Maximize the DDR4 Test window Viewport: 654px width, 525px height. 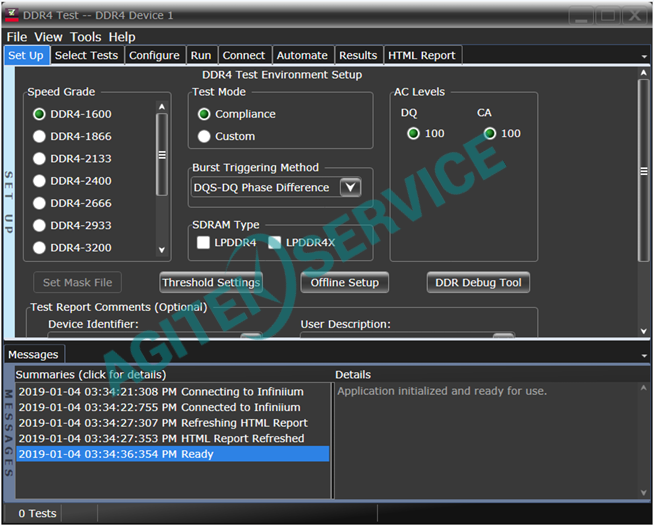608,15
